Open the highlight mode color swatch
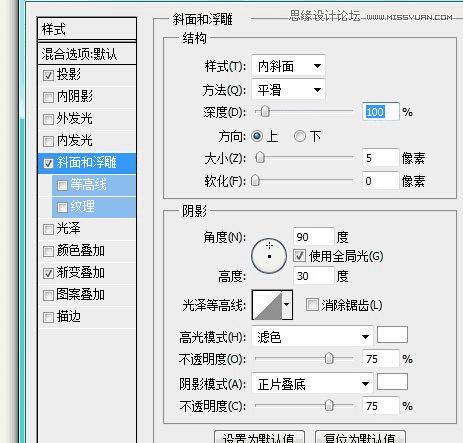463x443 pixels. [392, 335]
